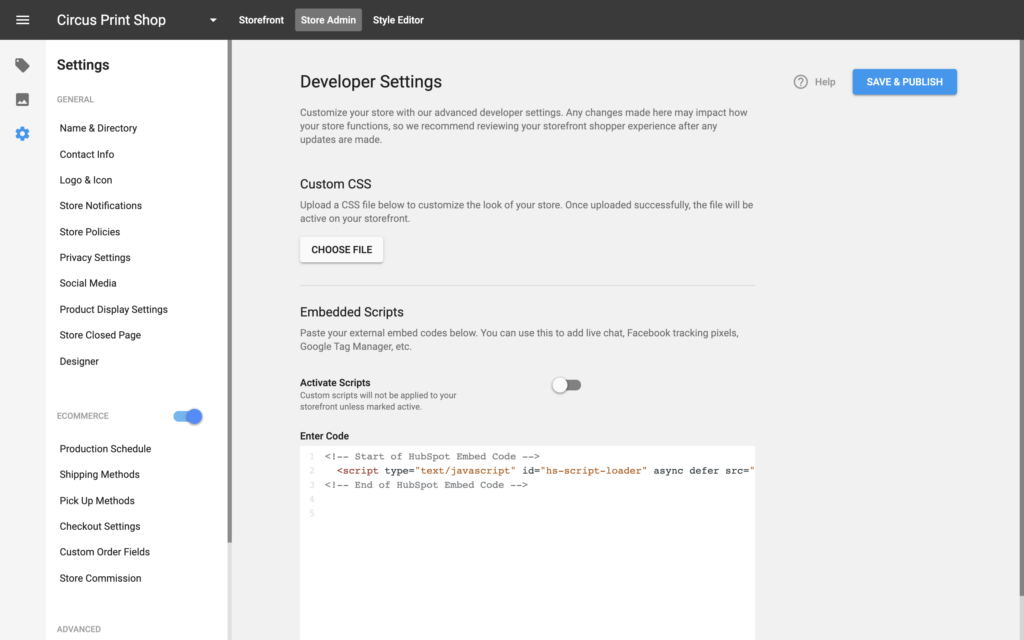1024x640 pixels.
Task: Open the Help link
Action: [825, 82]
